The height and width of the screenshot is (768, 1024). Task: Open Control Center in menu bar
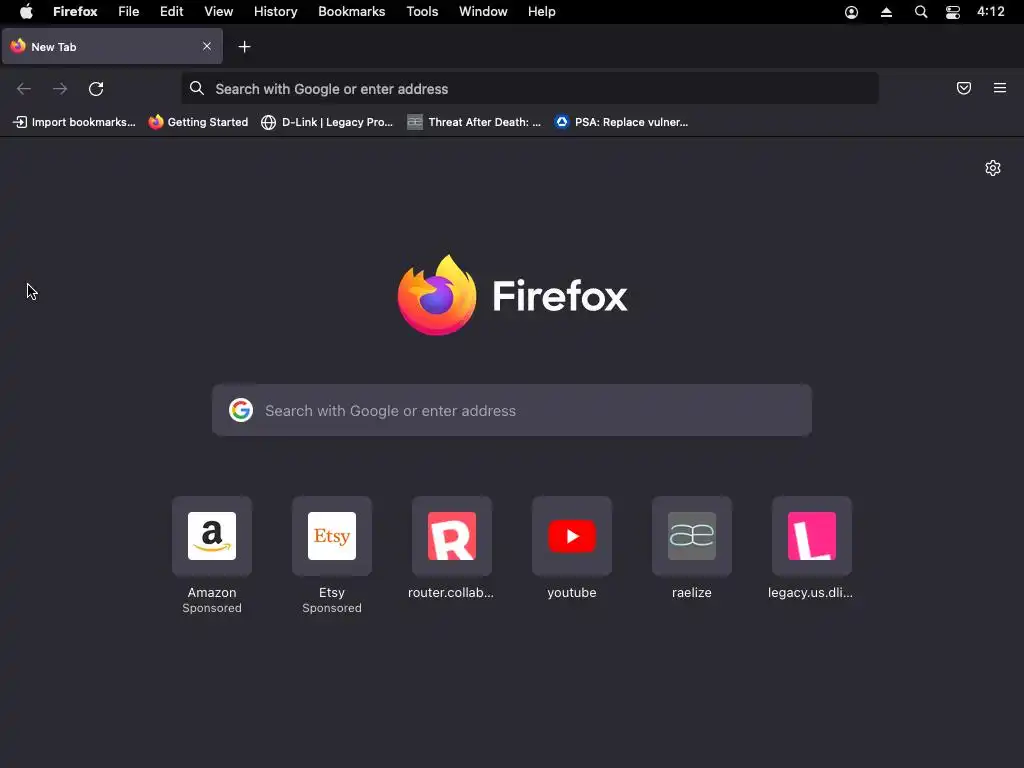tap(953, 12)
